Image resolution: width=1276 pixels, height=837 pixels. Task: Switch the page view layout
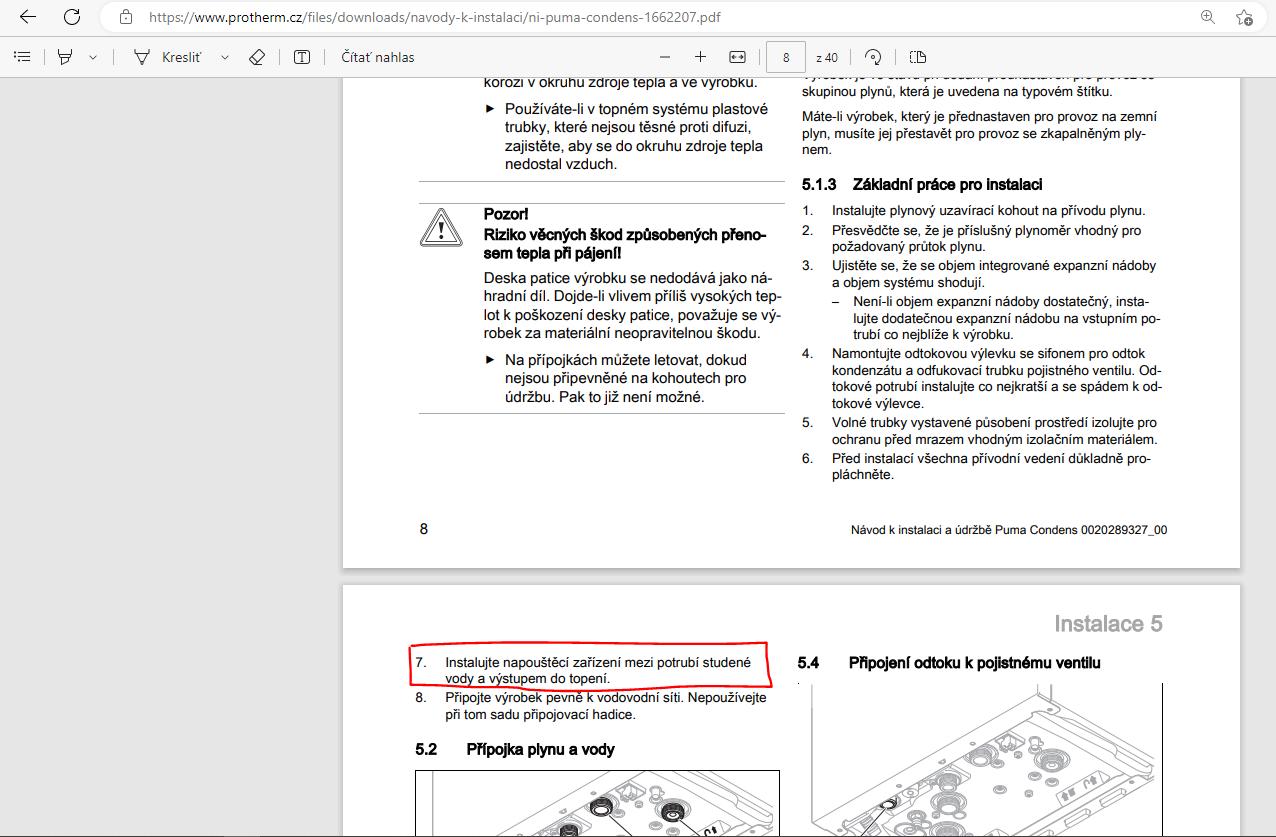(x=918, y=57)
